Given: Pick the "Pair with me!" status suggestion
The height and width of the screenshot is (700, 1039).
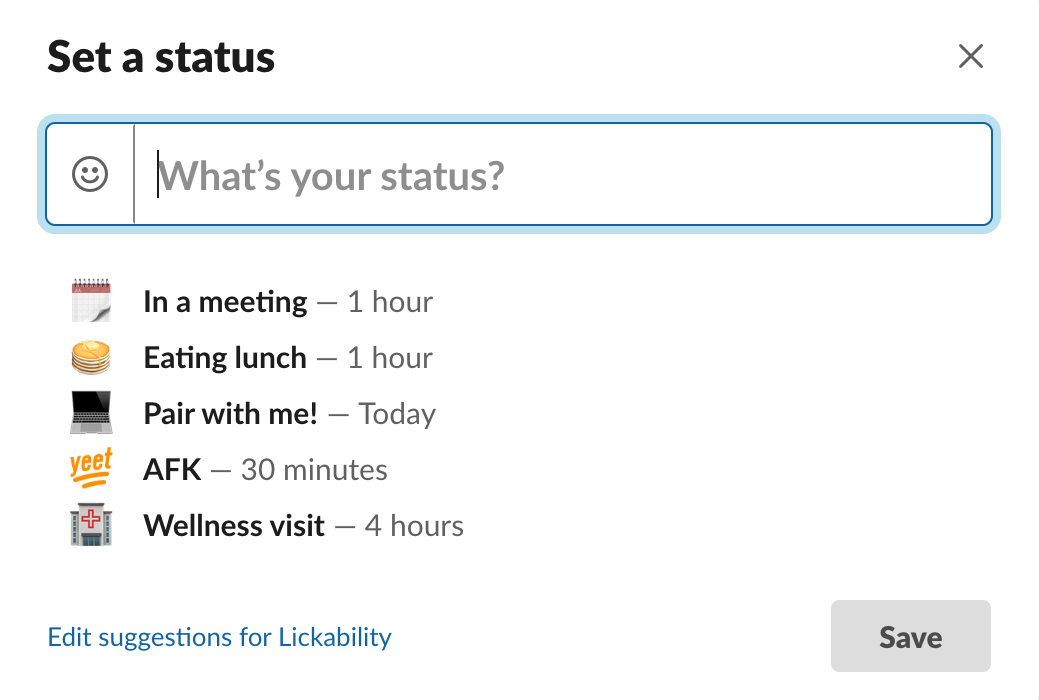Looking at the screenshot, I should click(x=230, y=414).
